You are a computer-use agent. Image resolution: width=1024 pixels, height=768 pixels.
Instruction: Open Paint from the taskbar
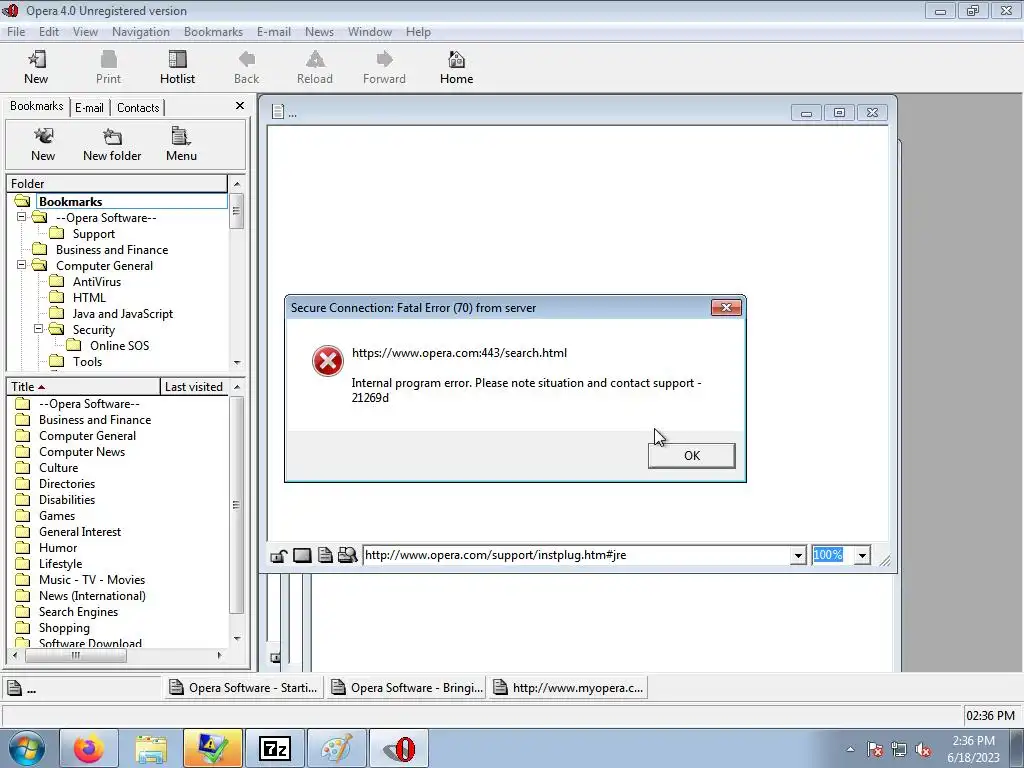(x=337, y=748)
